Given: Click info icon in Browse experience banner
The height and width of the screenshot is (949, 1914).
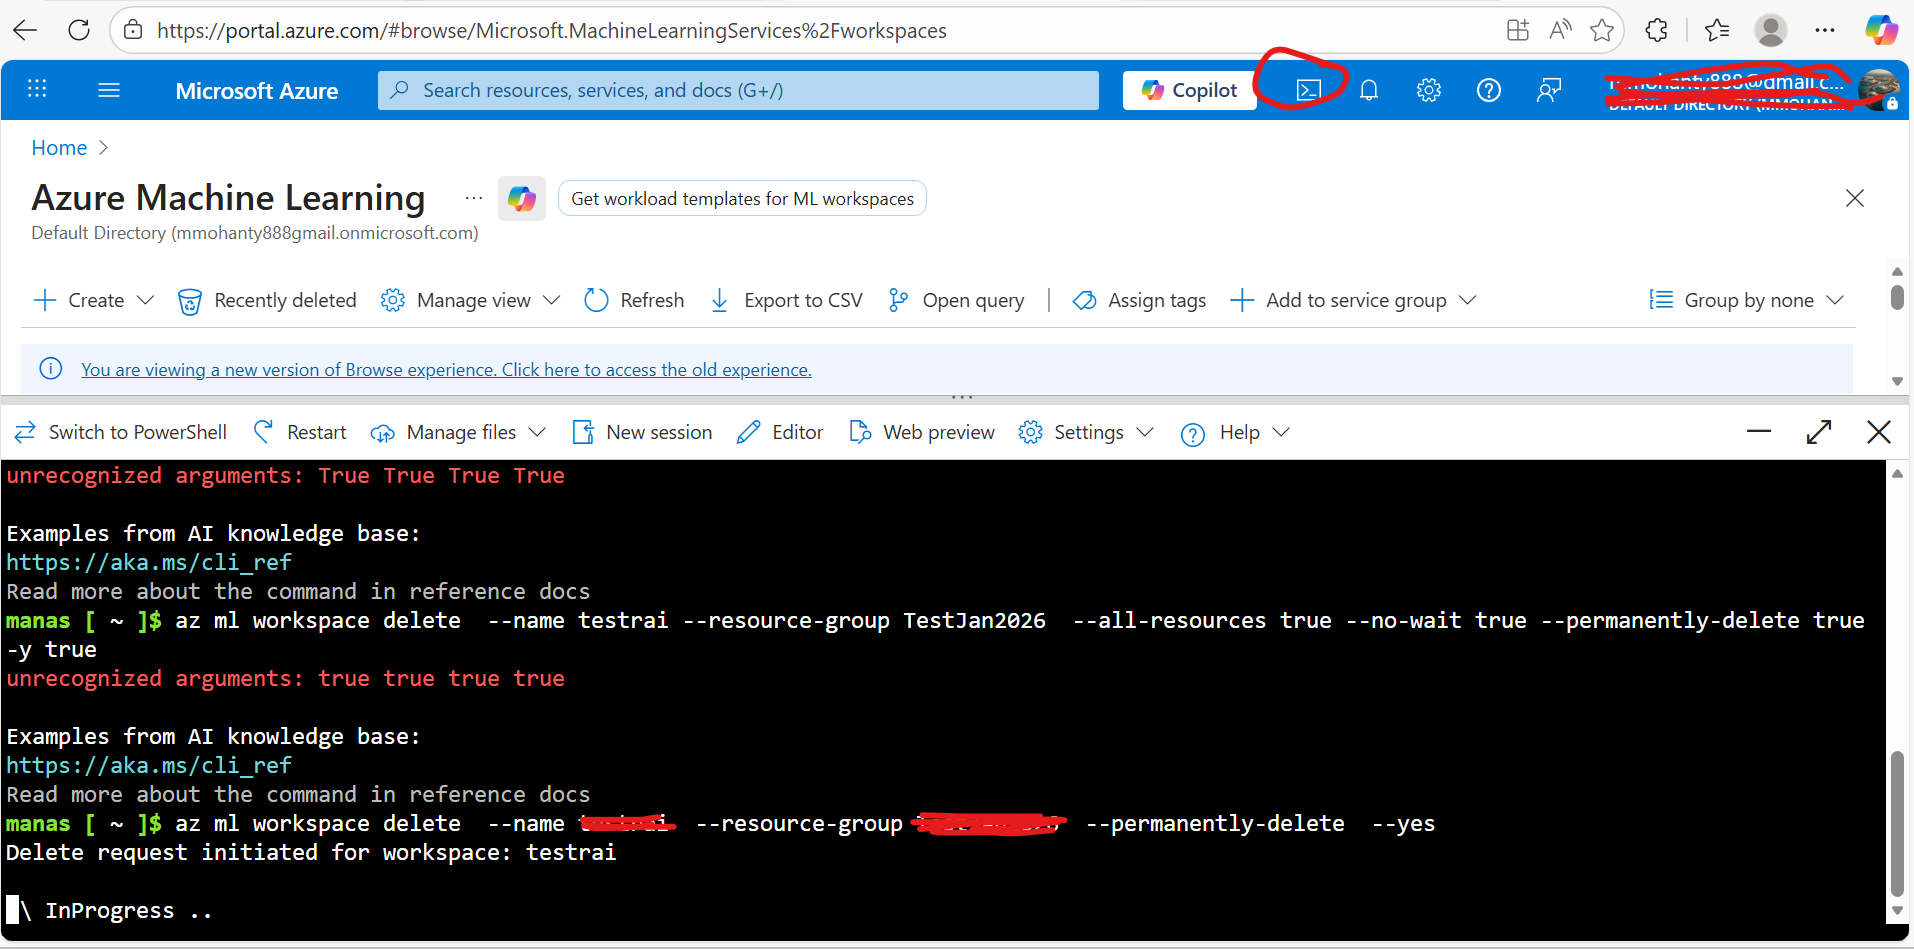Looking at the screenshot, I should coord(50,369).
